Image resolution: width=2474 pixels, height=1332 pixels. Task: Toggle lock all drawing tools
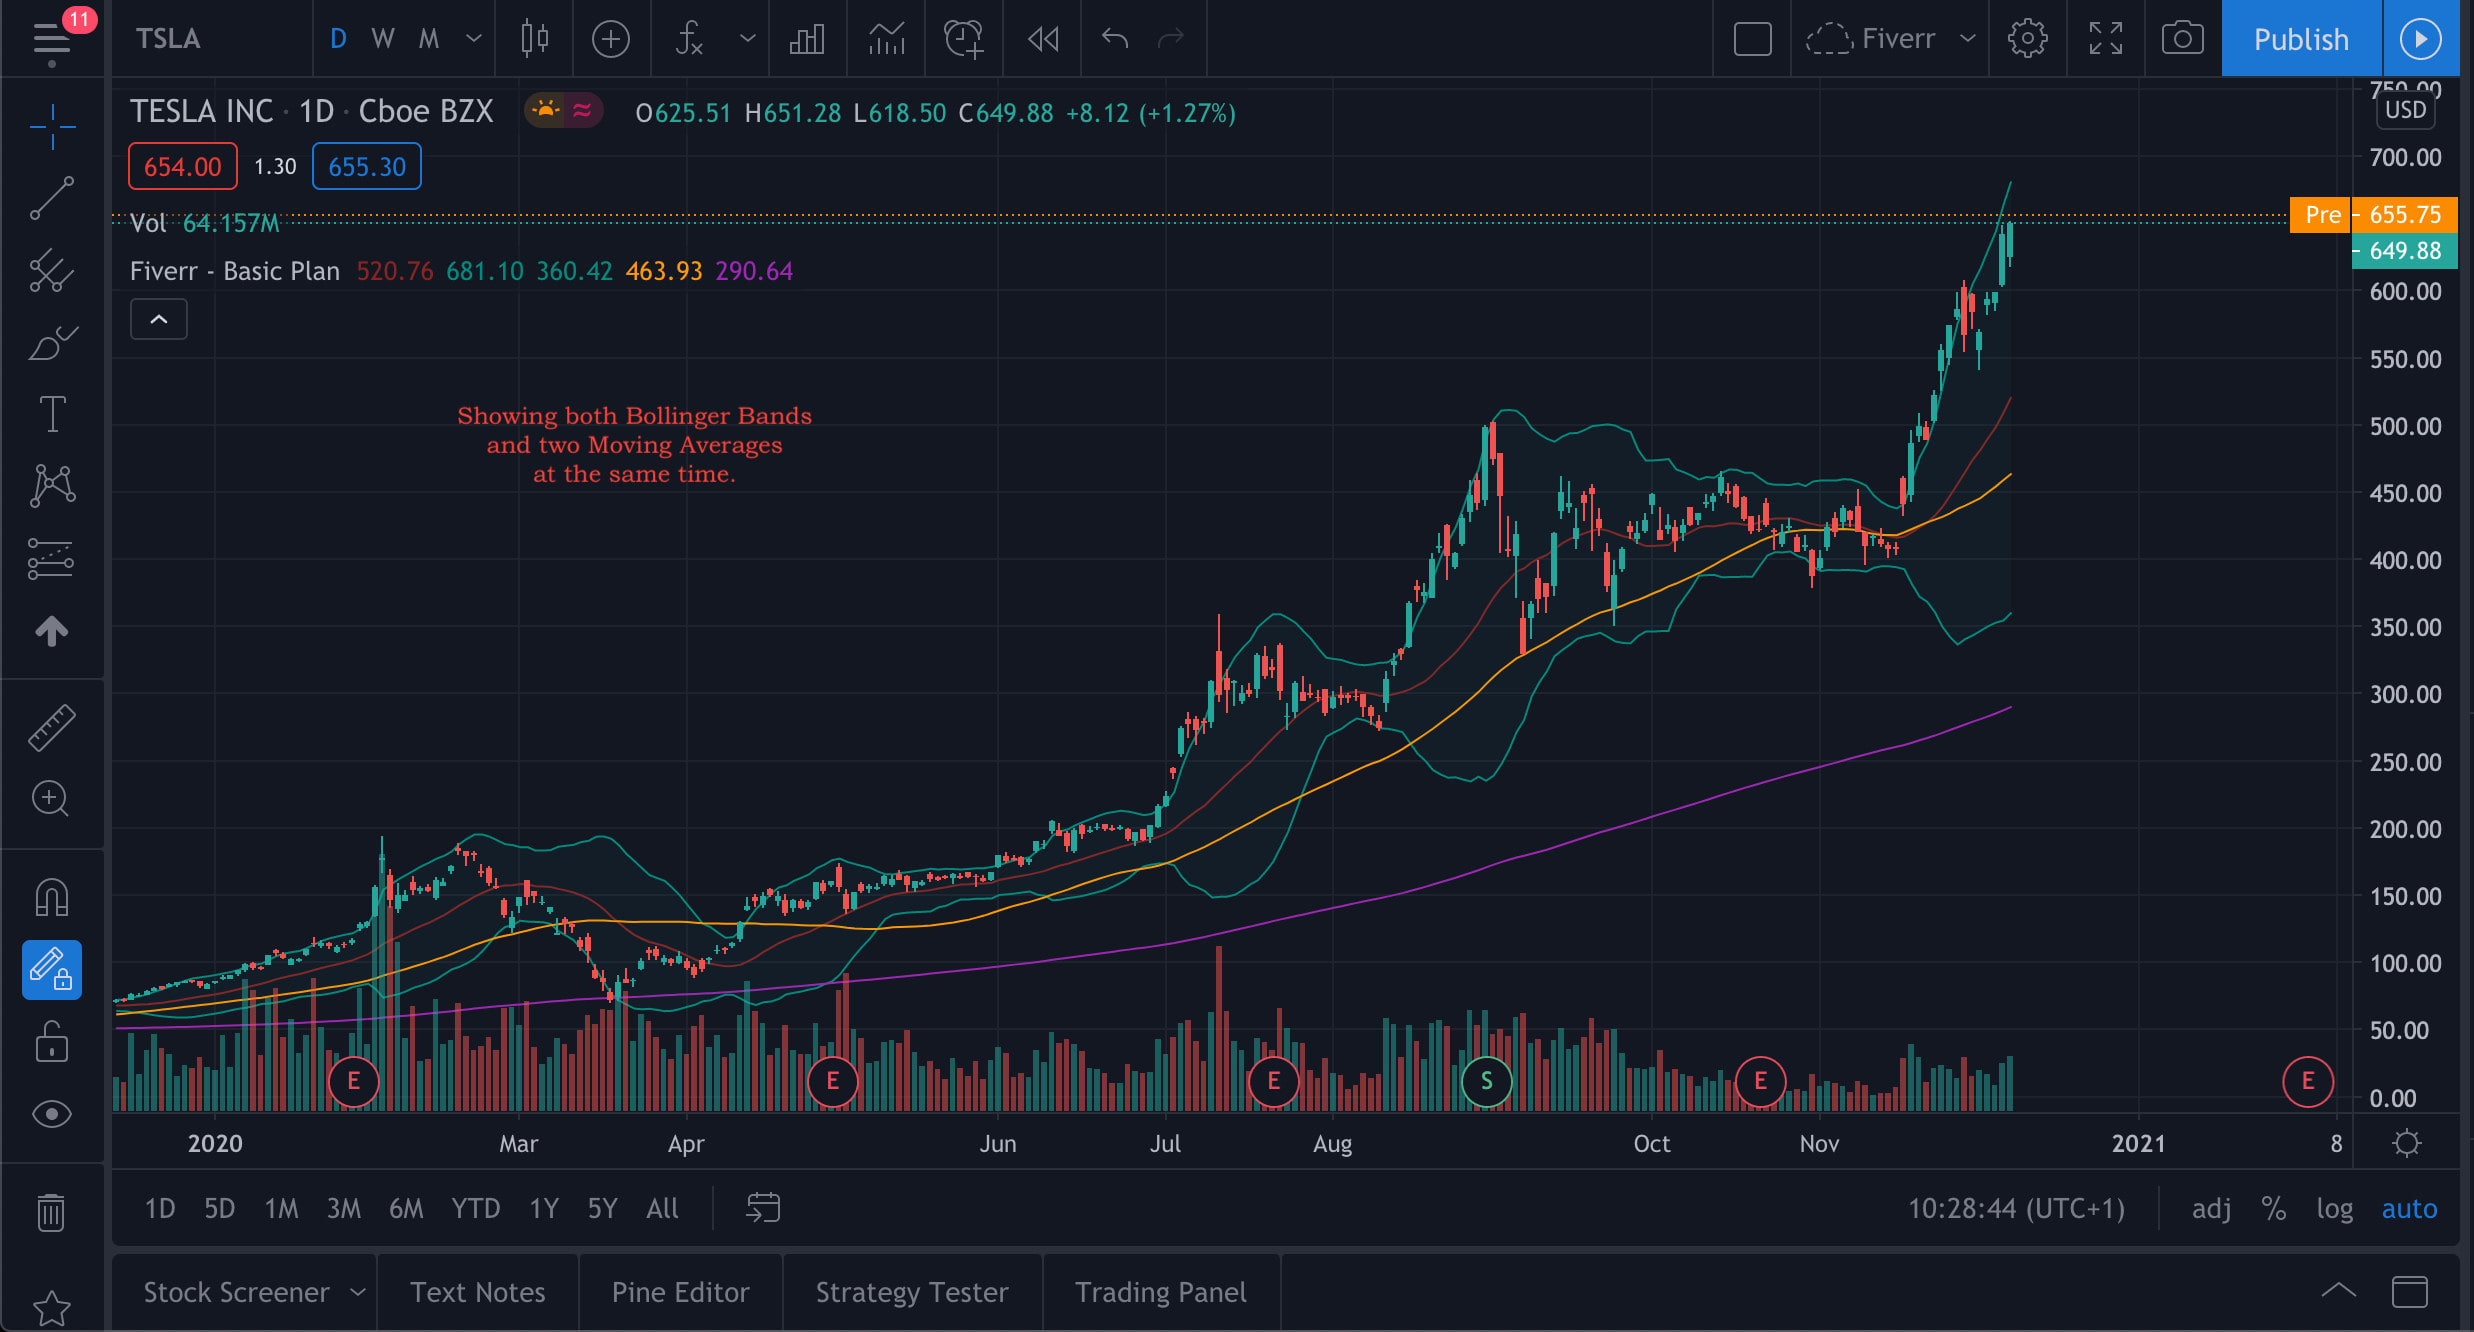point(52,1042)
